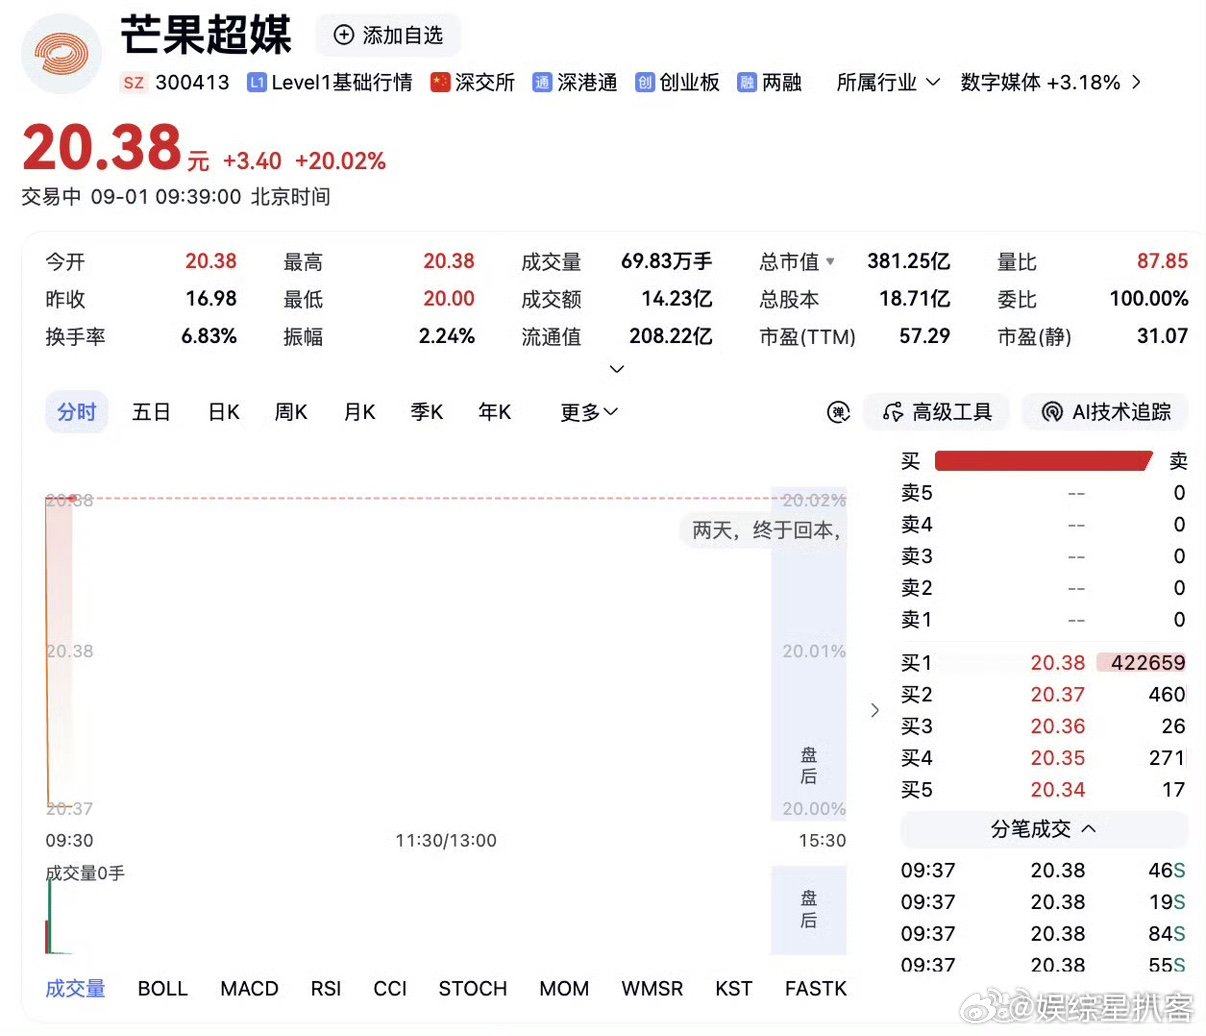Click 盘后 area in volume chart
This screenshot has width=1206, height=1036.
809,909
